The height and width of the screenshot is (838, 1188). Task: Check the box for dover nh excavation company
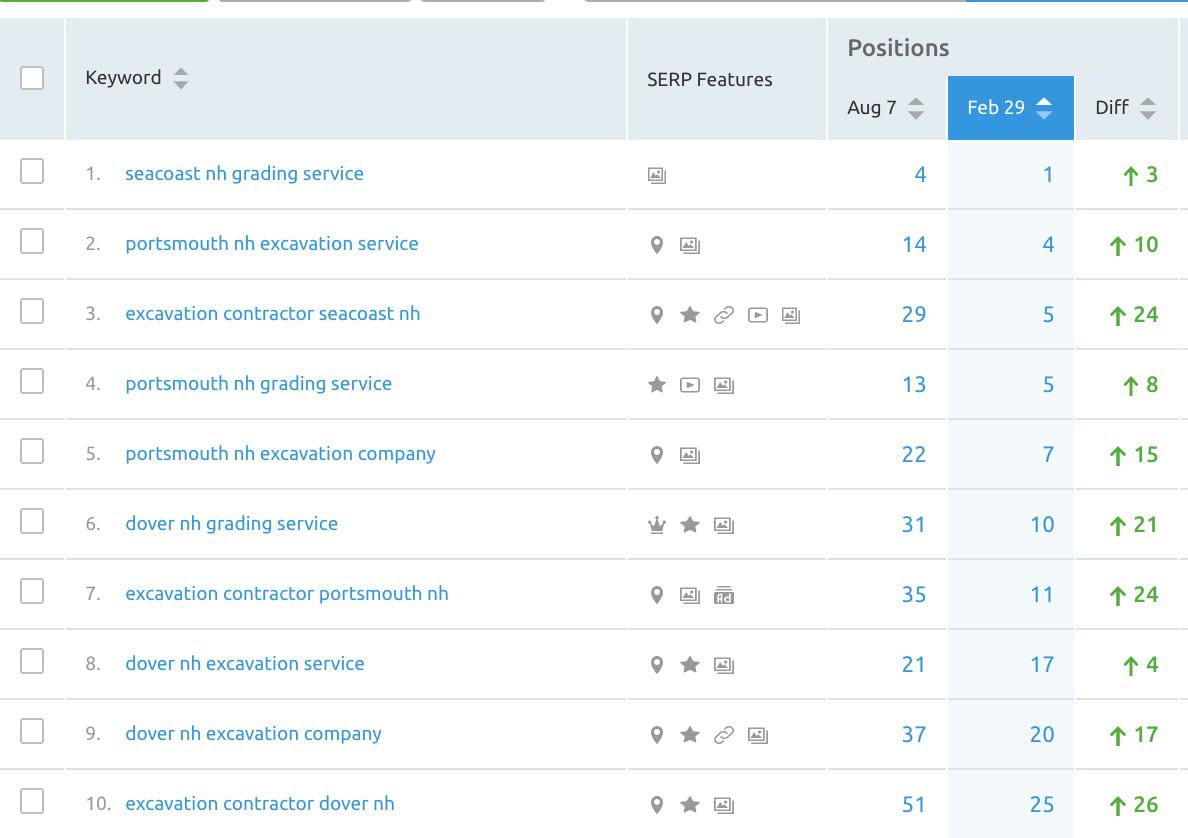click(x=32, y=731)
